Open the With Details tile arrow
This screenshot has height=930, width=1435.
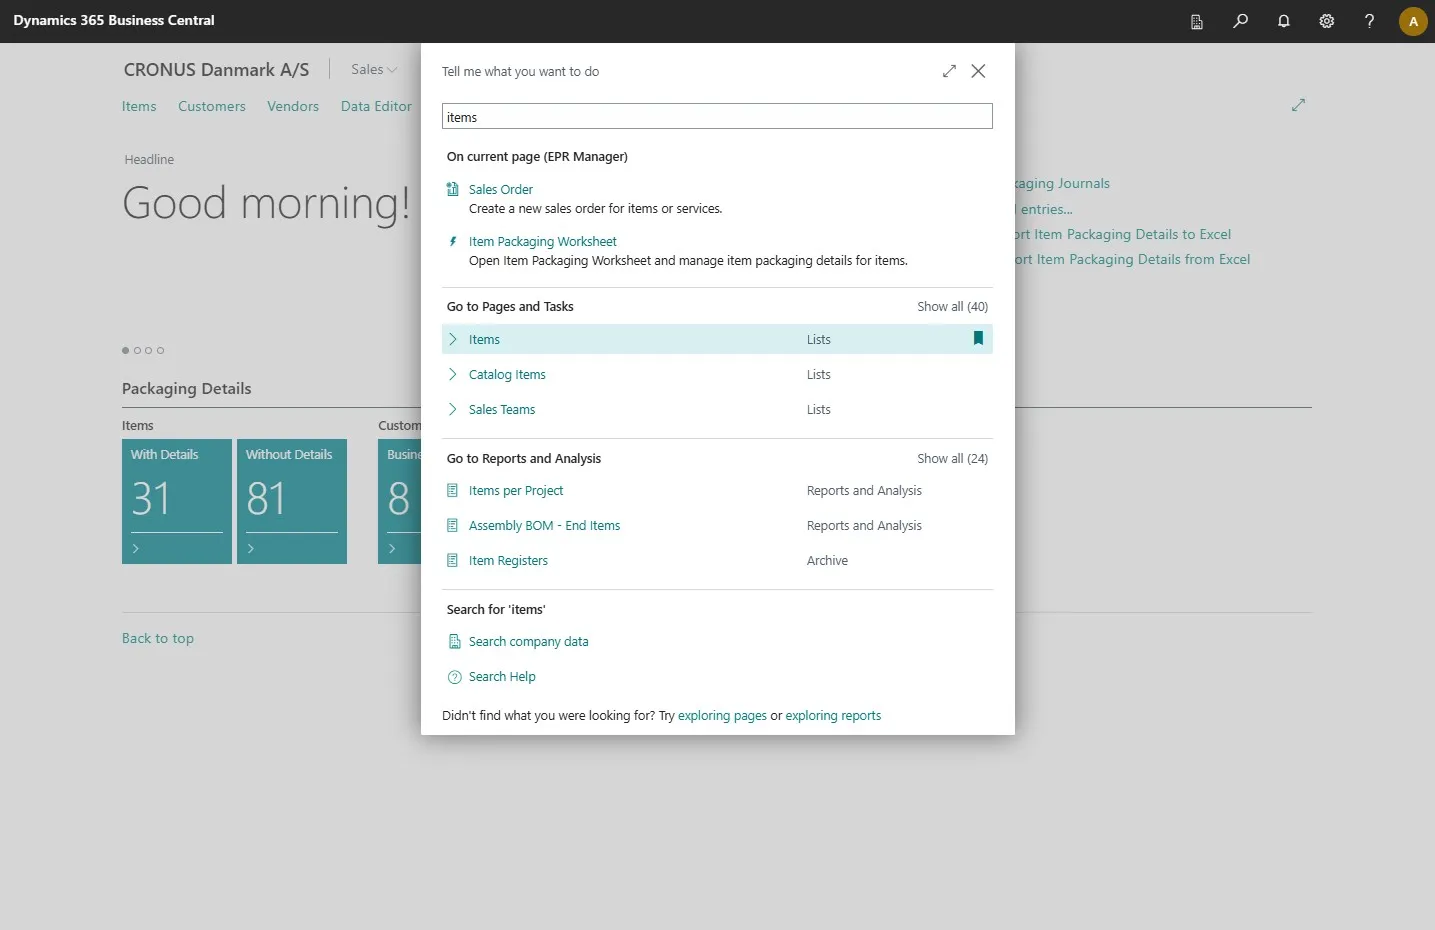pos(136,549)
